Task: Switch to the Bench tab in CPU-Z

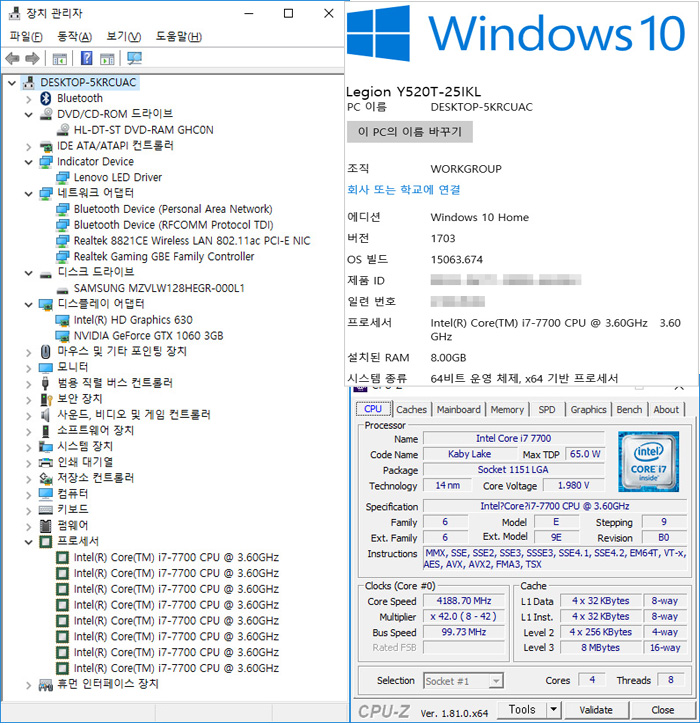Action: tap(629, 410)
